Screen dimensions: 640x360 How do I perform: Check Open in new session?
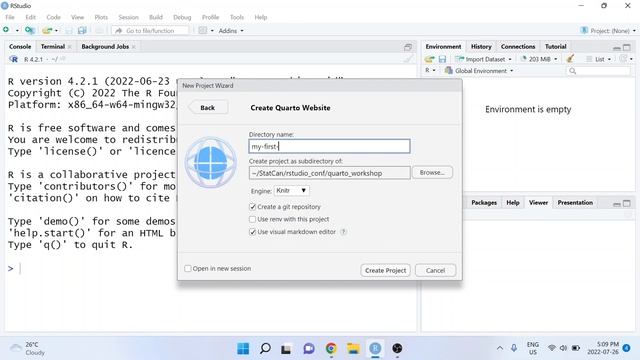click(x=188, y=269)
